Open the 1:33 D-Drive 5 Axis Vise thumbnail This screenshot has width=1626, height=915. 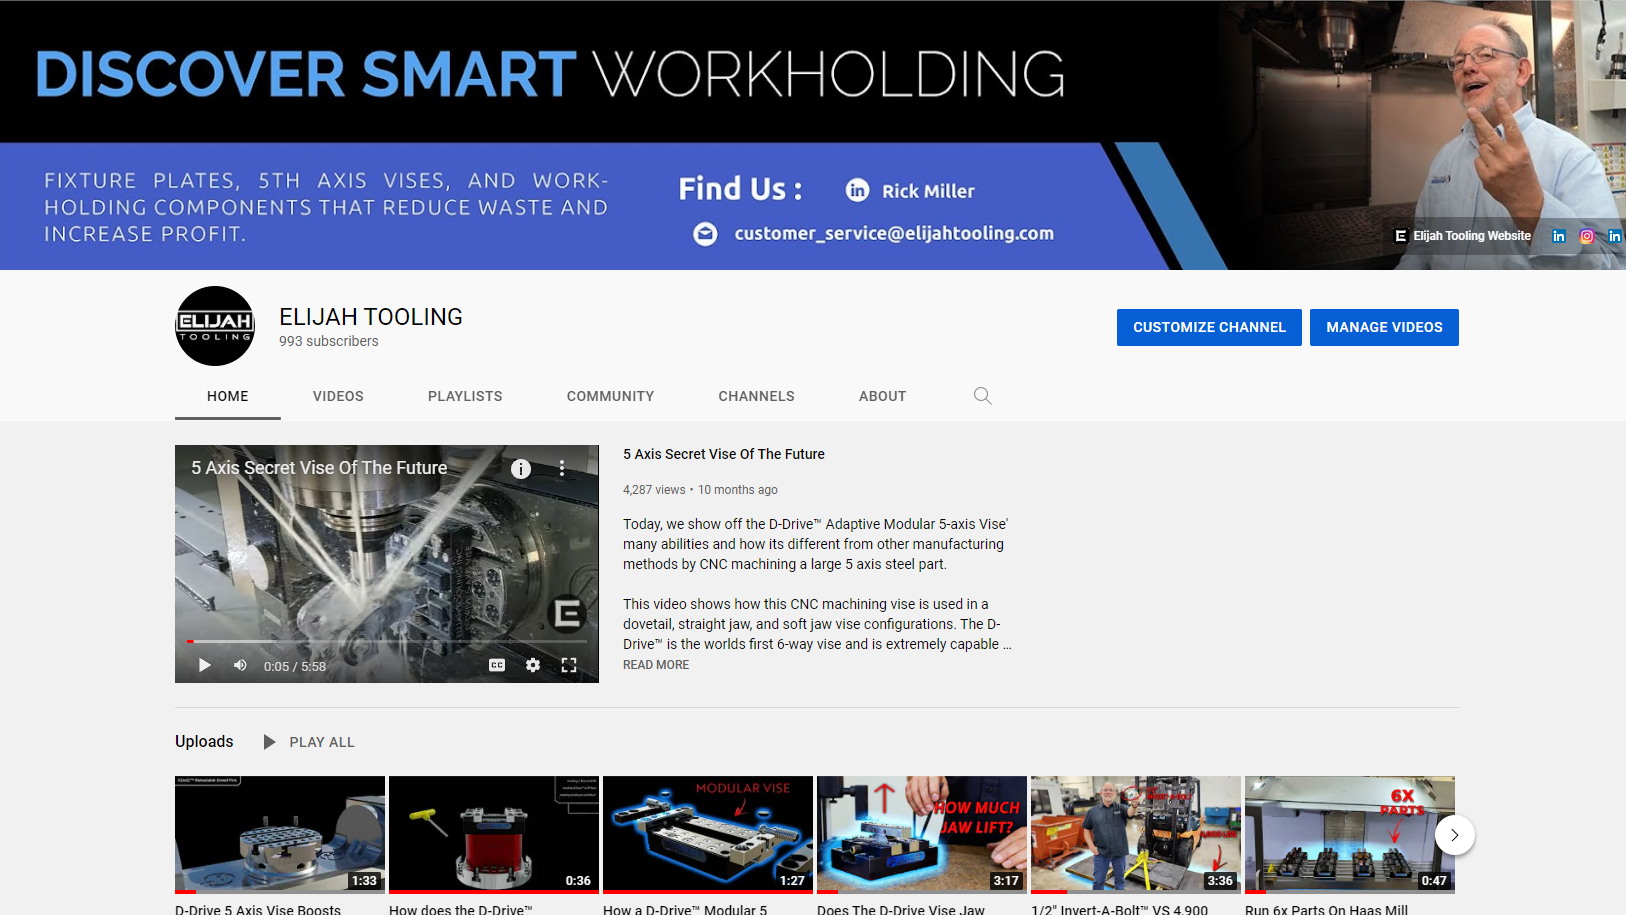tap(280, 834)
